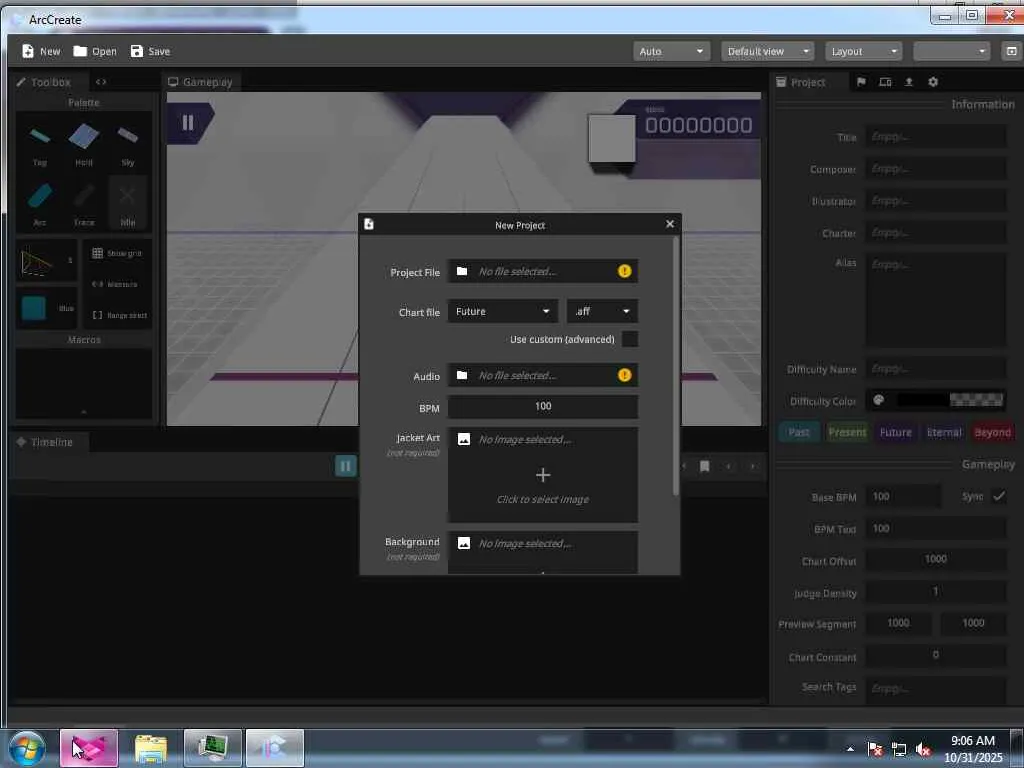The image size is (1024, 768).
Task: Click the Composer input field
Action: click(936, 169)
